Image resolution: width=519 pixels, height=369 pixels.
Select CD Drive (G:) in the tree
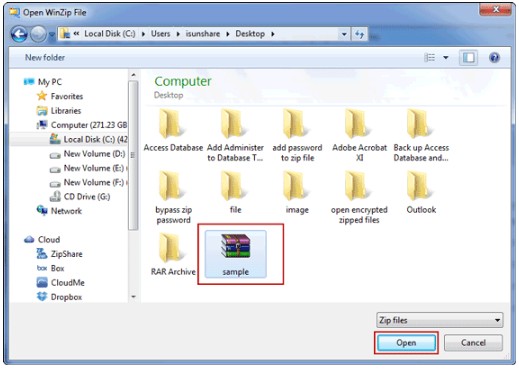(80, 196)
